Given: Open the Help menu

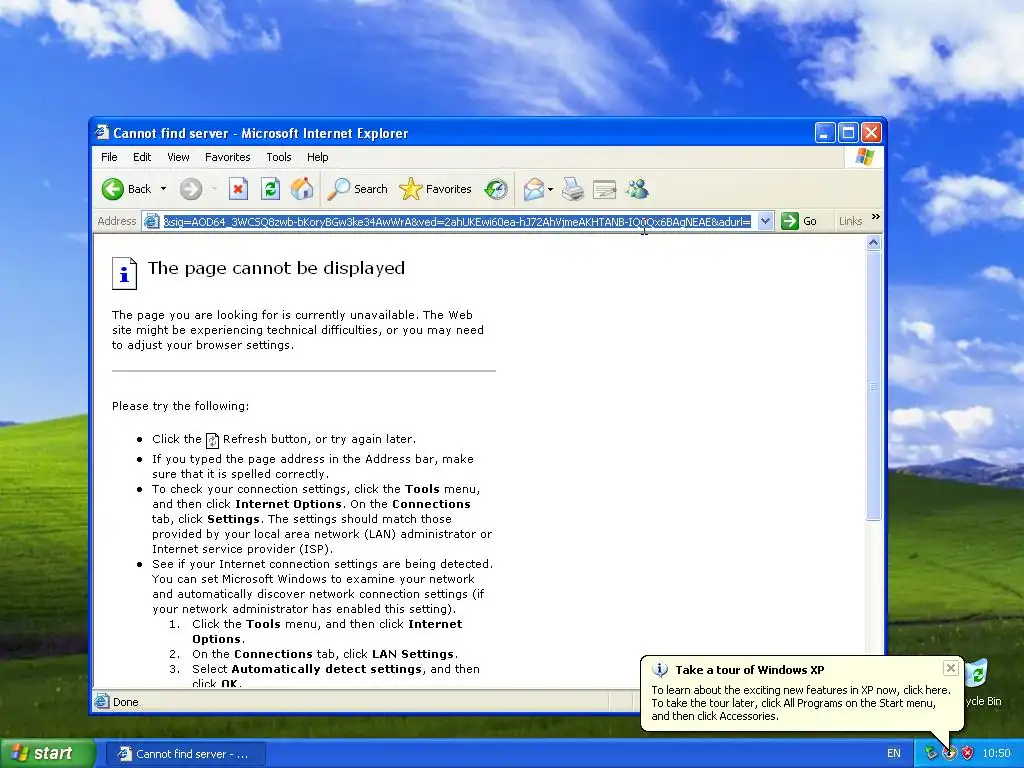Looking at the screenshot, I should click(317, 157).
